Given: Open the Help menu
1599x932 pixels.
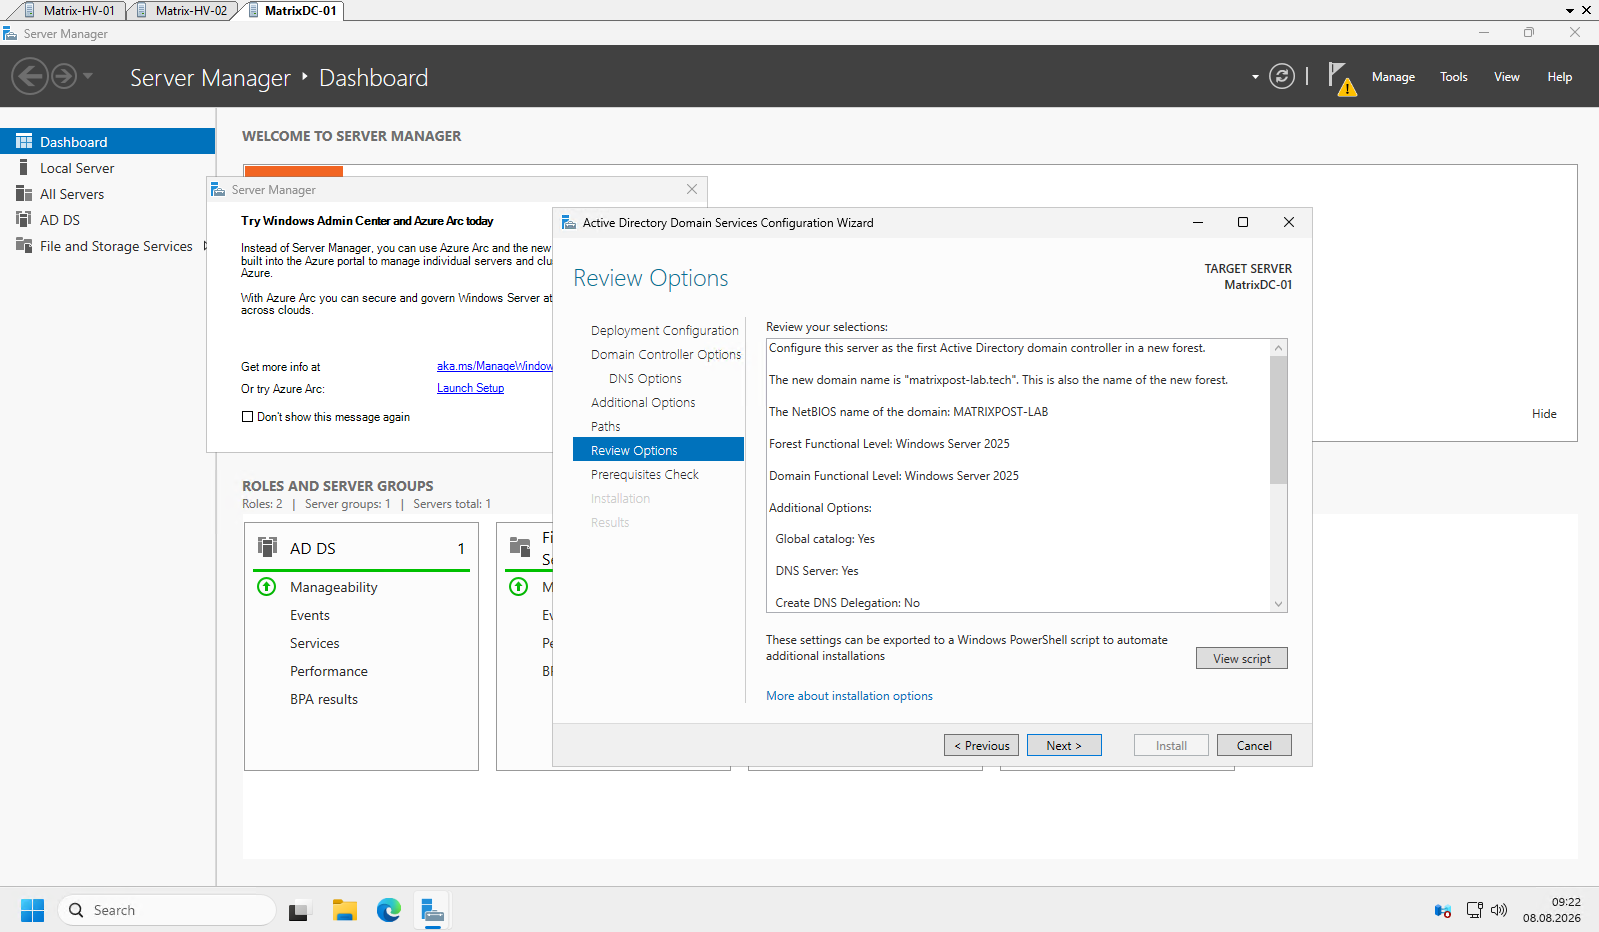Looking at the screenshot, I should 1559,77.
